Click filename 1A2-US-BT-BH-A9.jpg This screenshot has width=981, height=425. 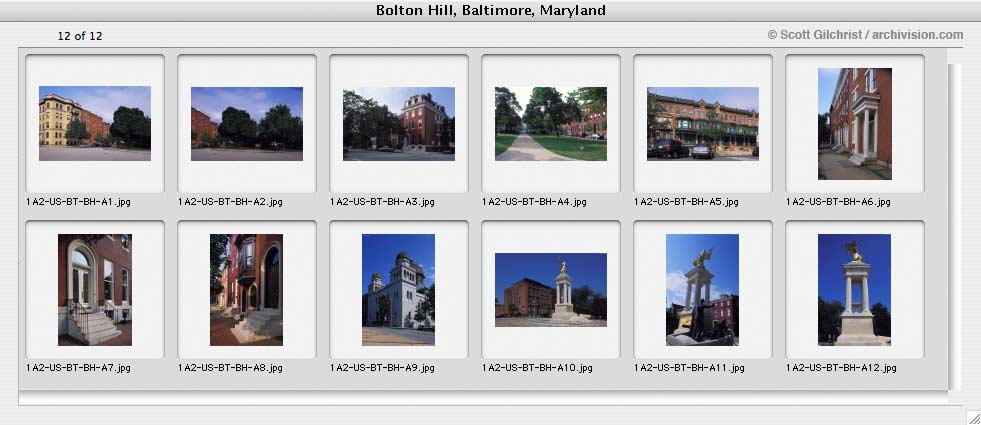pos(382,368)
